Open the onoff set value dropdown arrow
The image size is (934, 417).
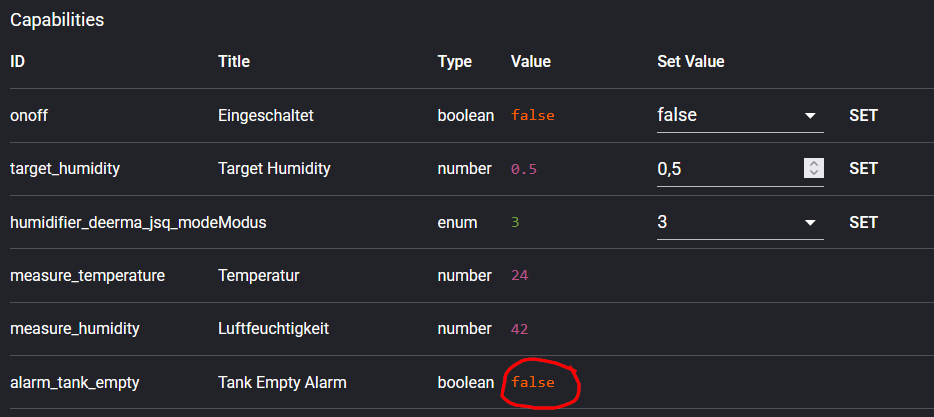point(810,116)
